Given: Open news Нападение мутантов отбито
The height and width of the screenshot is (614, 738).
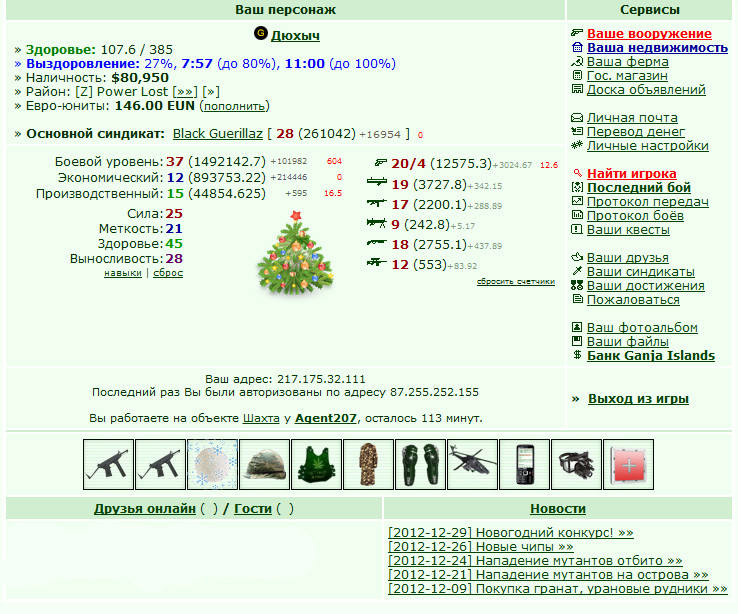Looking at the screenshot, I should tap(535, 561).
